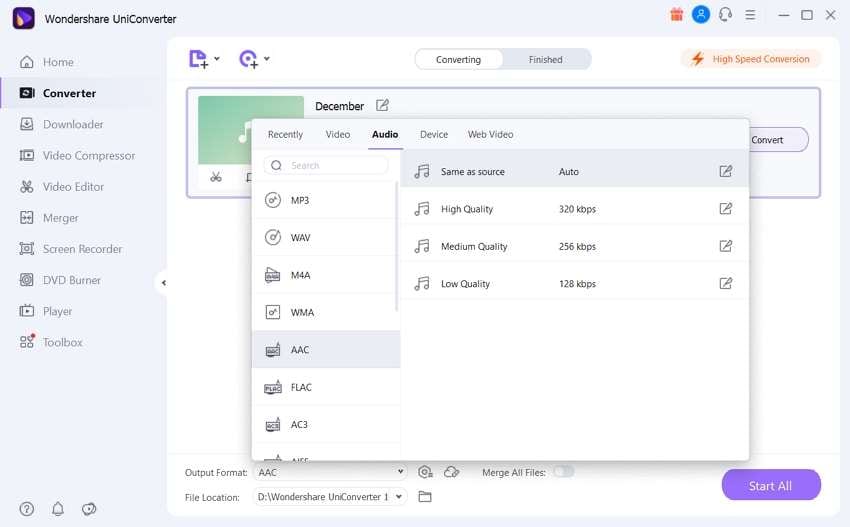Viewport: 850px width, 527px height.
Task: Choose FLAC from the format list
Action: 325,387
